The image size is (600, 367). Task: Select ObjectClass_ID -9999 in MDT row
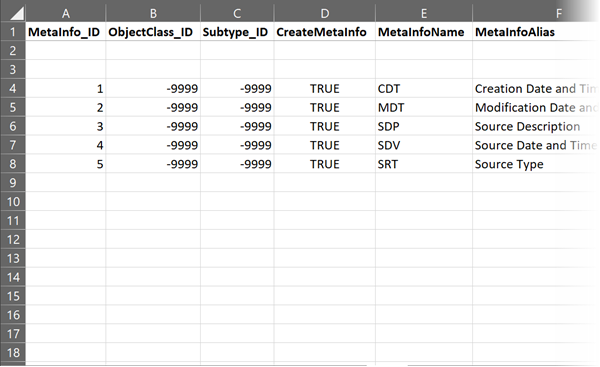tap(153, 107)
